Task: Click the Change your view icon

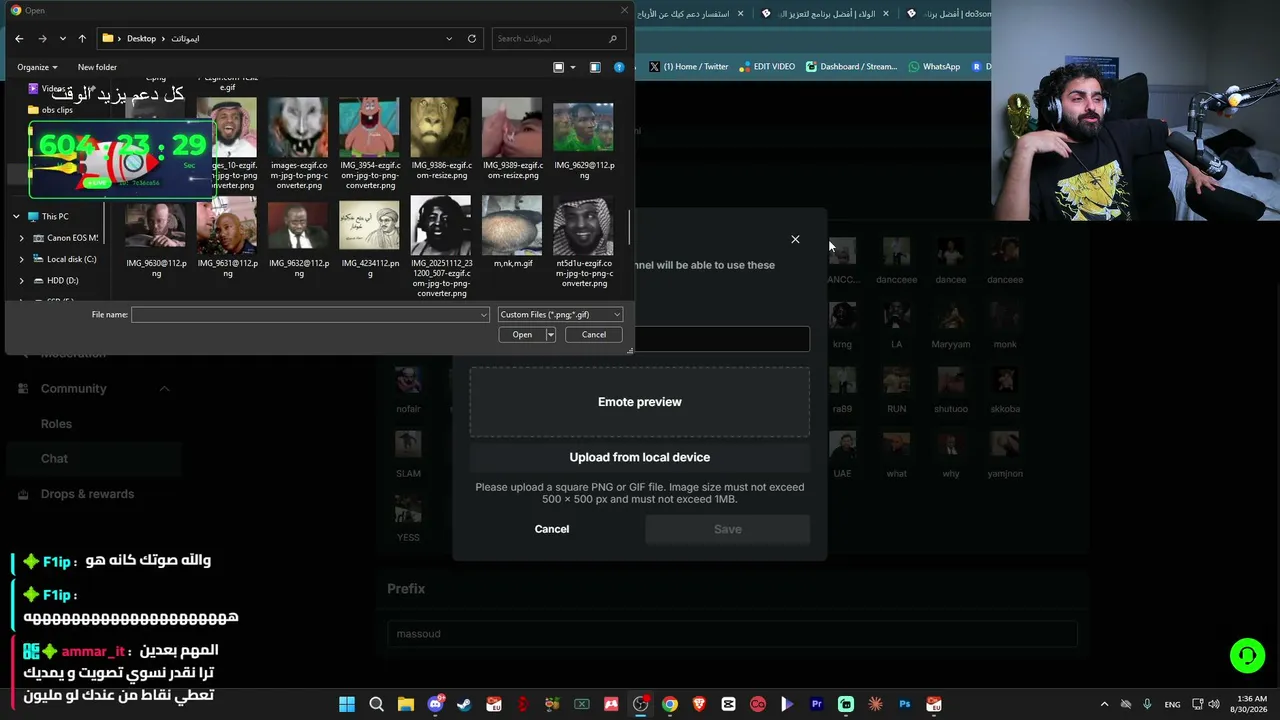Action: pos(559,67)
